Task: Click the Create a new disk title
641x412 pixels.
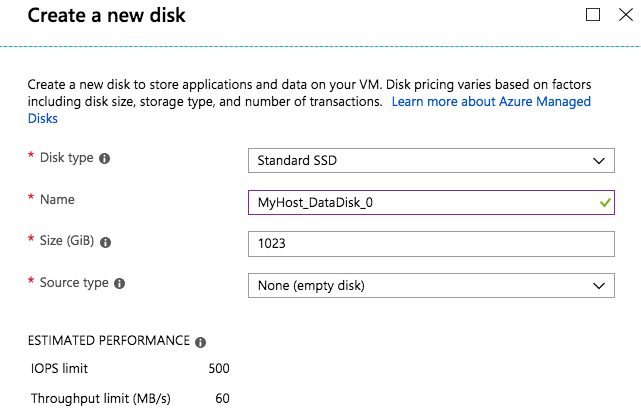Action: tap(106, 16)
